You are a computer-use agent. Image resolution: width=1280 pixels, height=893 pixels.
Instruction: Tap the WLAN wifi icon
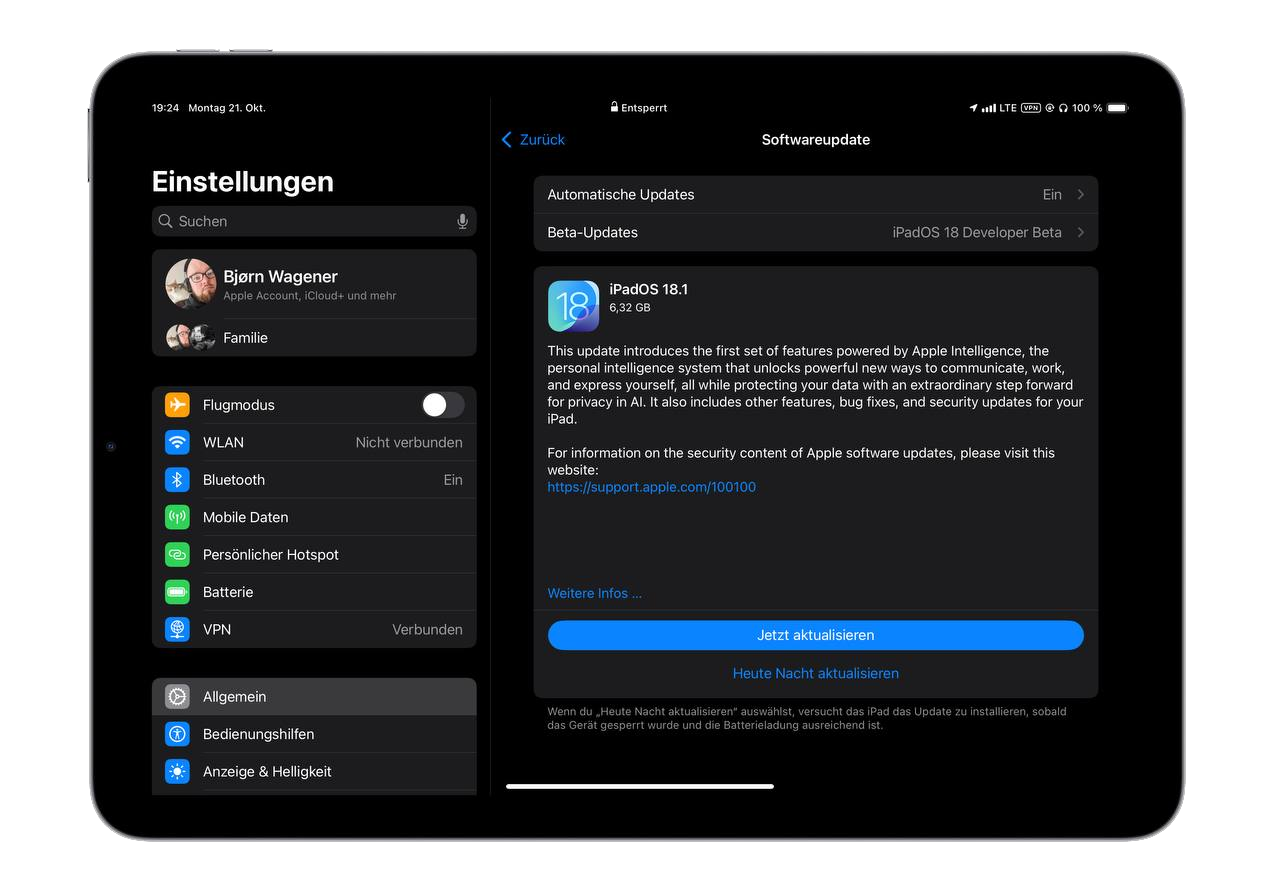point(177,442)
